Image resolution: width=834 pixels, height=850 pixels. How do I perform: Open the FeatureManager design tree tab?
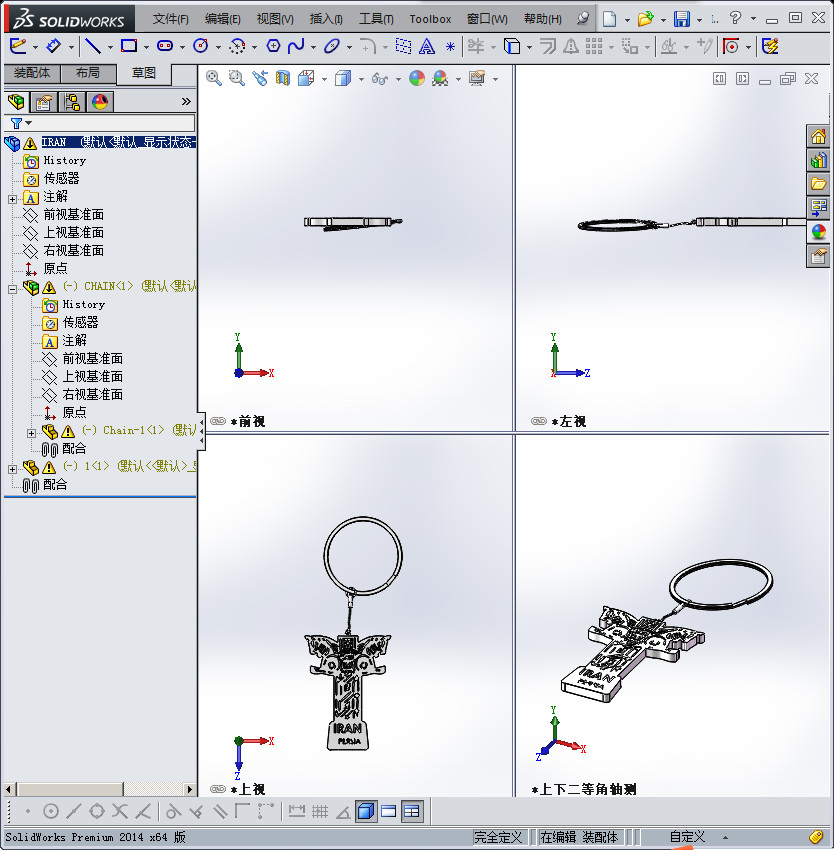(x=16, y=102)
